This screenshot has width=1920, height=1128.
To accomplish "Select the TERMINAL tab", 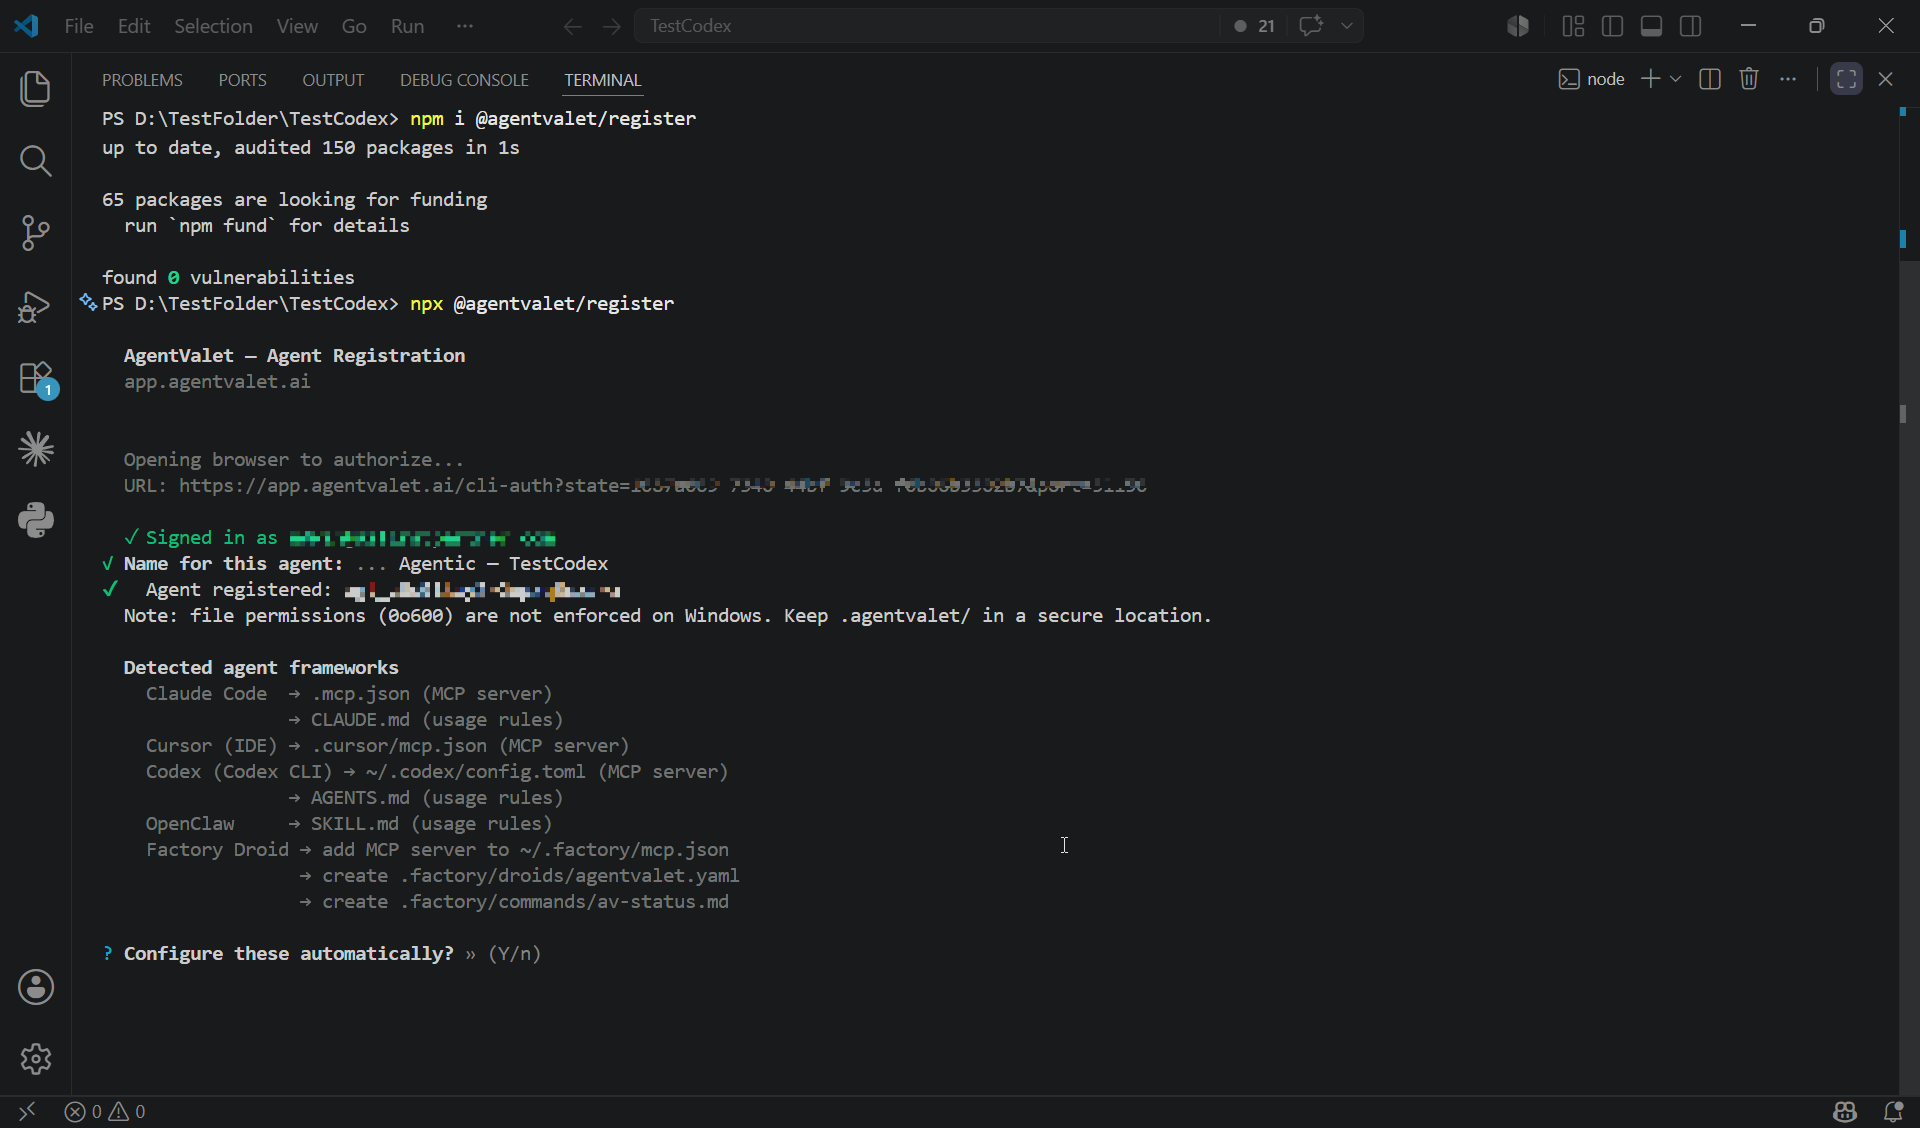I will click(x=602, y=80).
